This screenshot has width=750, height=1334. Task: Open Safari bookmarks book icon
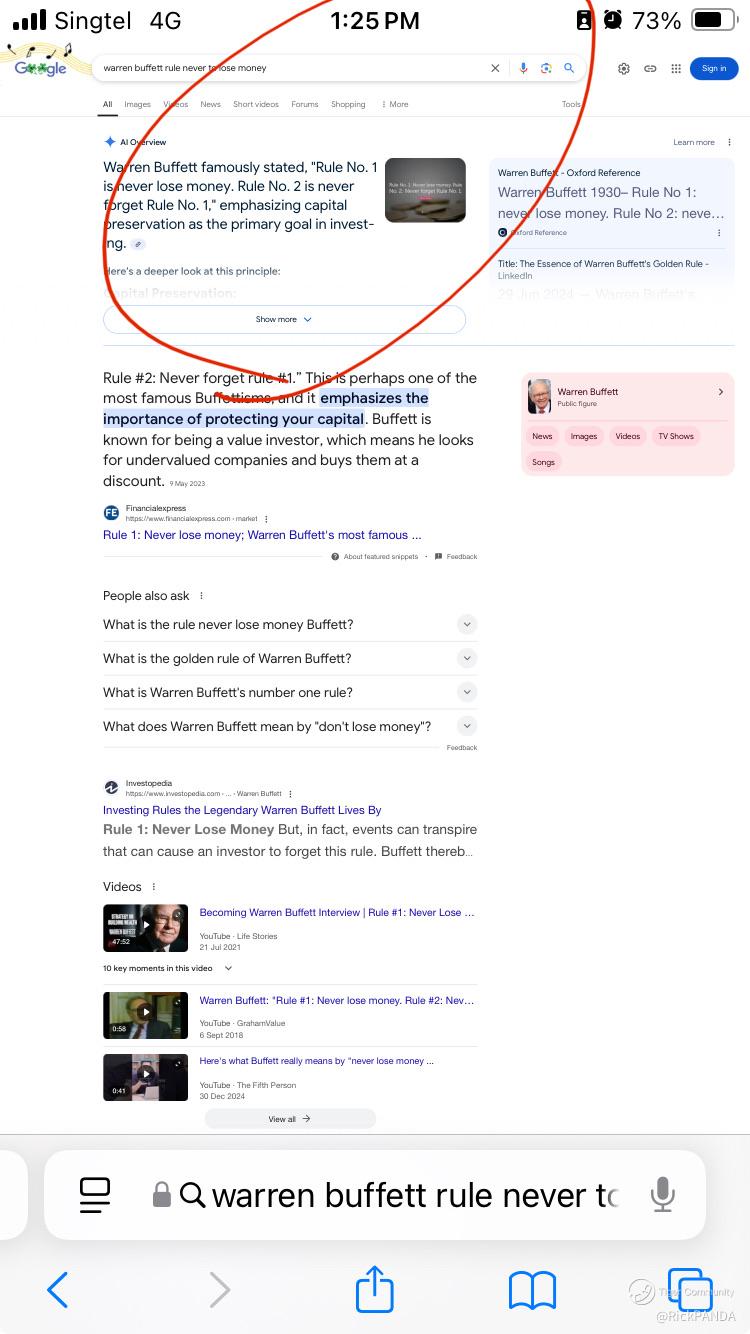click(x=532, y=1290)
